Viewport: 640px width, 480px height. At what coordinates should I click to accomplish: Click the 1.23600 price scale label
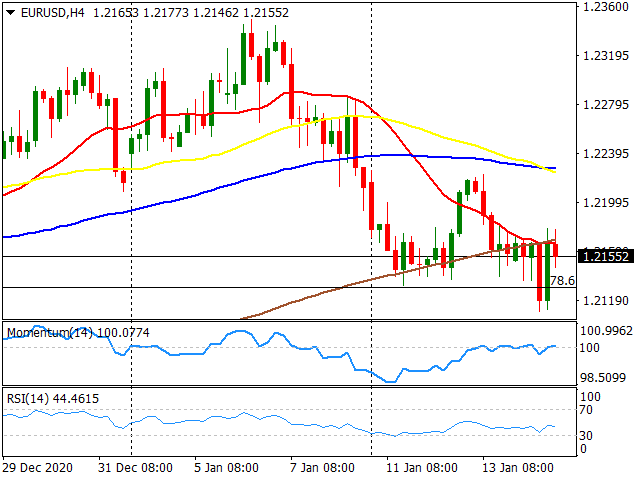point(608,7)
